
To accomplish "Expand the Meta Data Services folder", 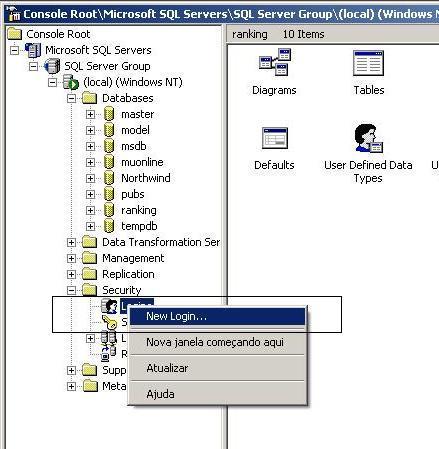I will pos(71,386).
